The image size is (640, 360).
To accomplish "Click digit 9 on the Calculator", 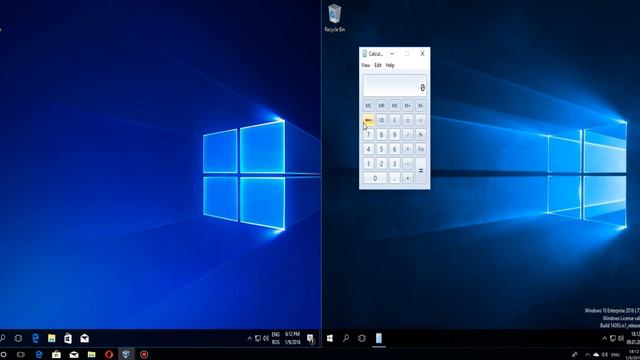I will (394, 135).
